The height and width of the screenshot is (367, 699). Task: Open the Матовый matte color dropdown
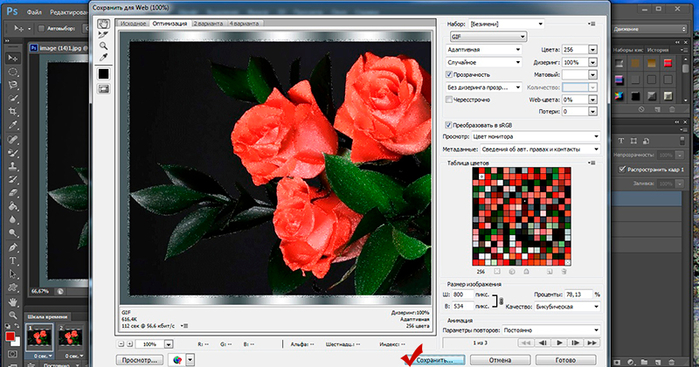coord(592,75)
